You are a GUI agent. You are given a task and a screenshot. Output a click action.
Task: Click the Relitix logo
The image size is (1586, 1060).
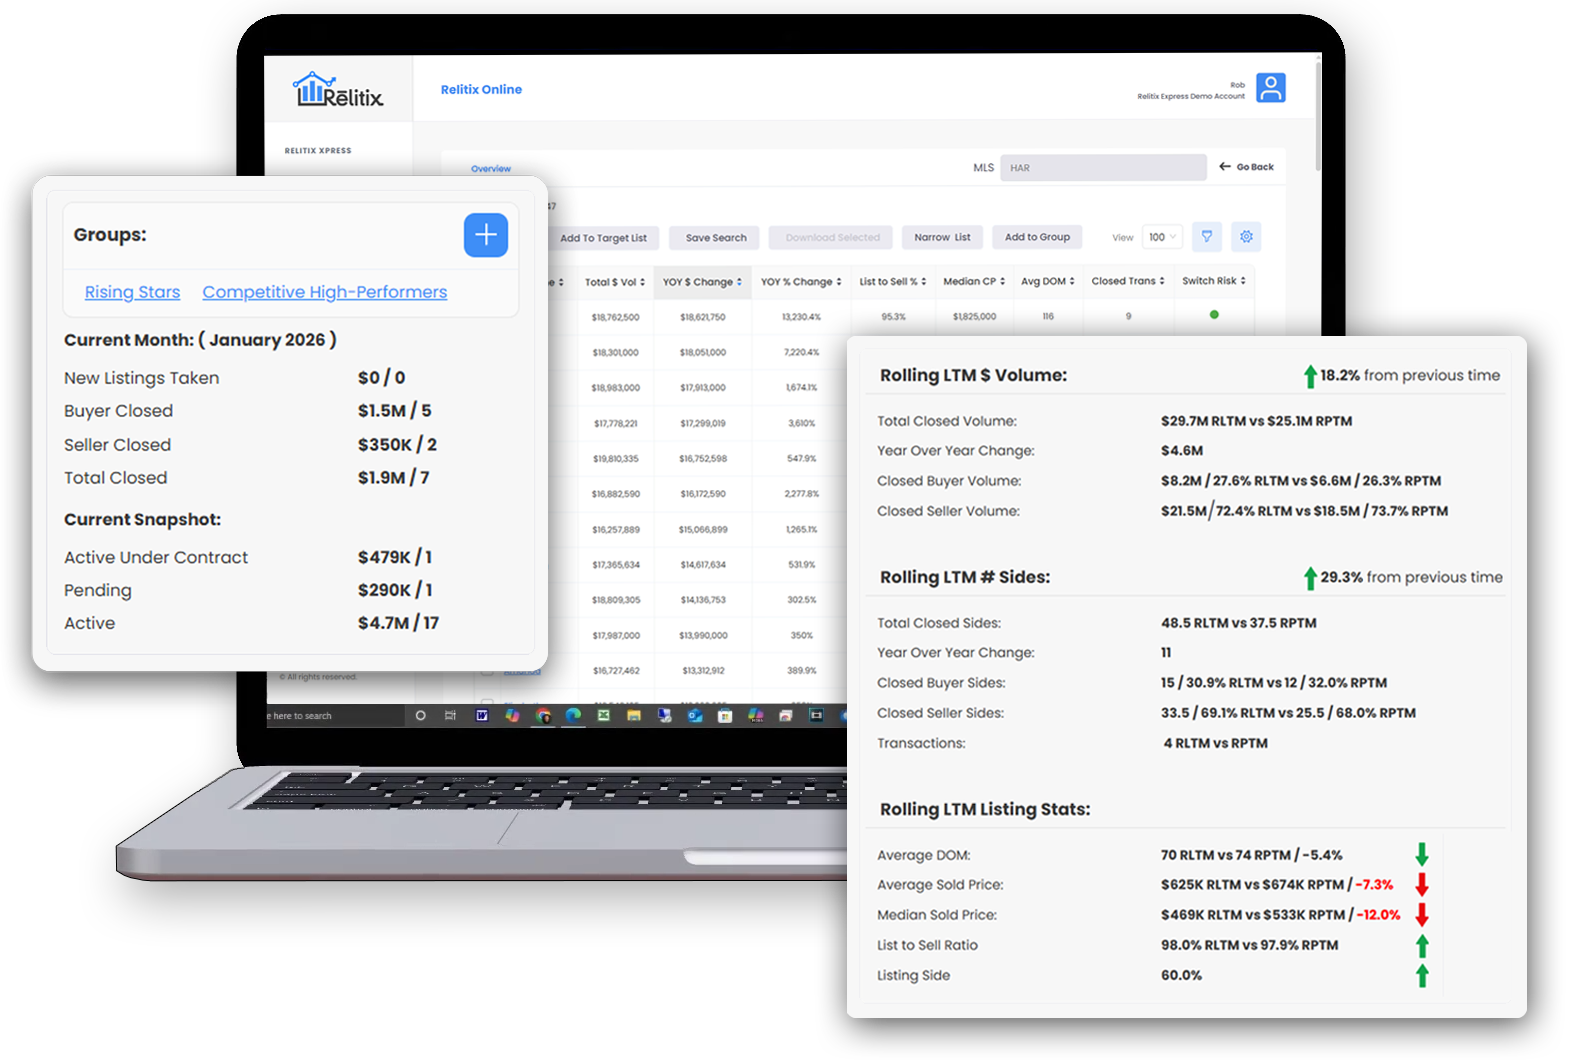click(x=338, y=90)
